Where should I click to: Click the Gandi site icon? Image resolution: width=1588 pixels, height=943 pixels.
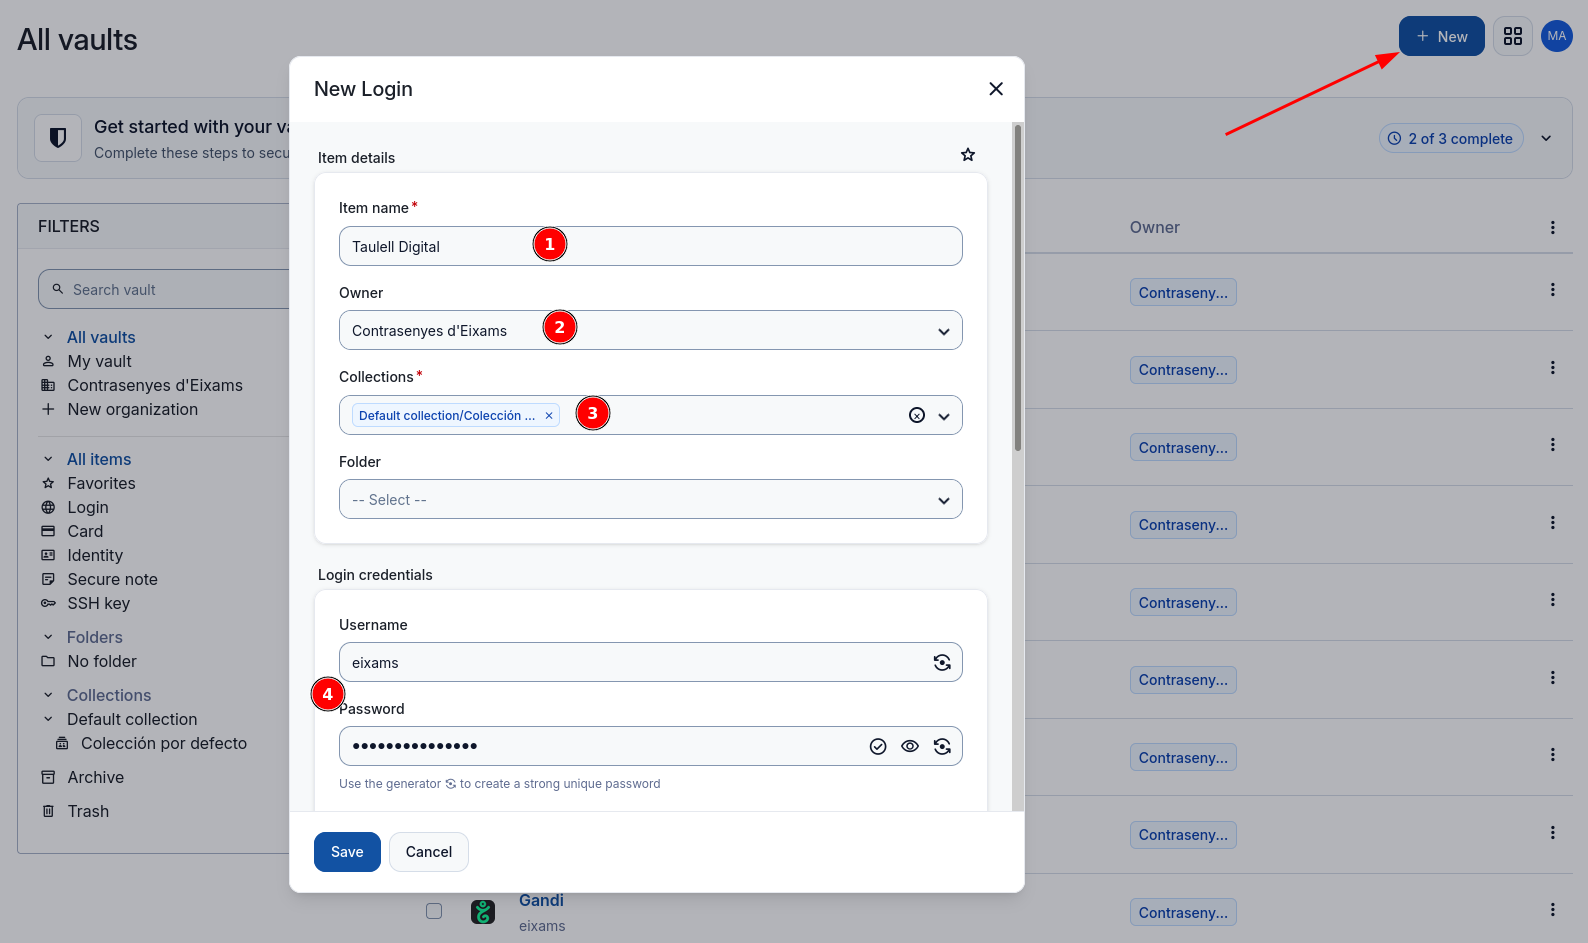[483, 911]
